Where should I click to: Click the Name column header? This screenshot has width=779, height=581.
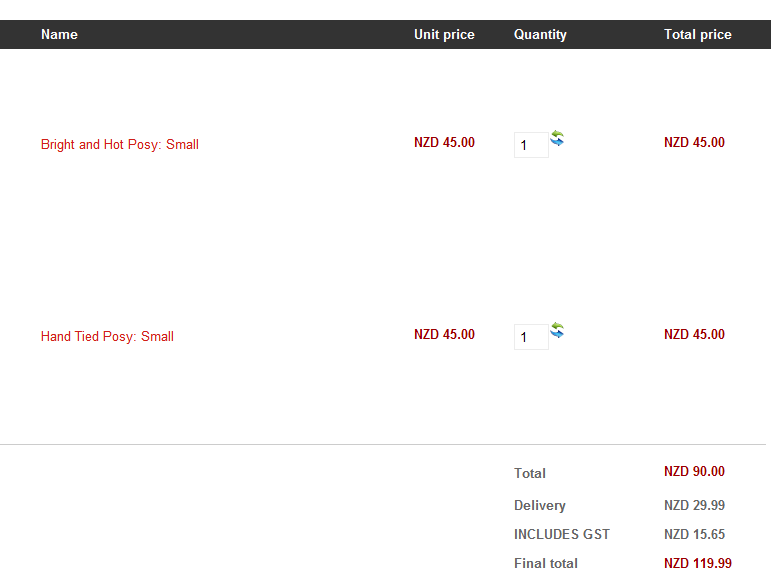(x=59, y=34)
